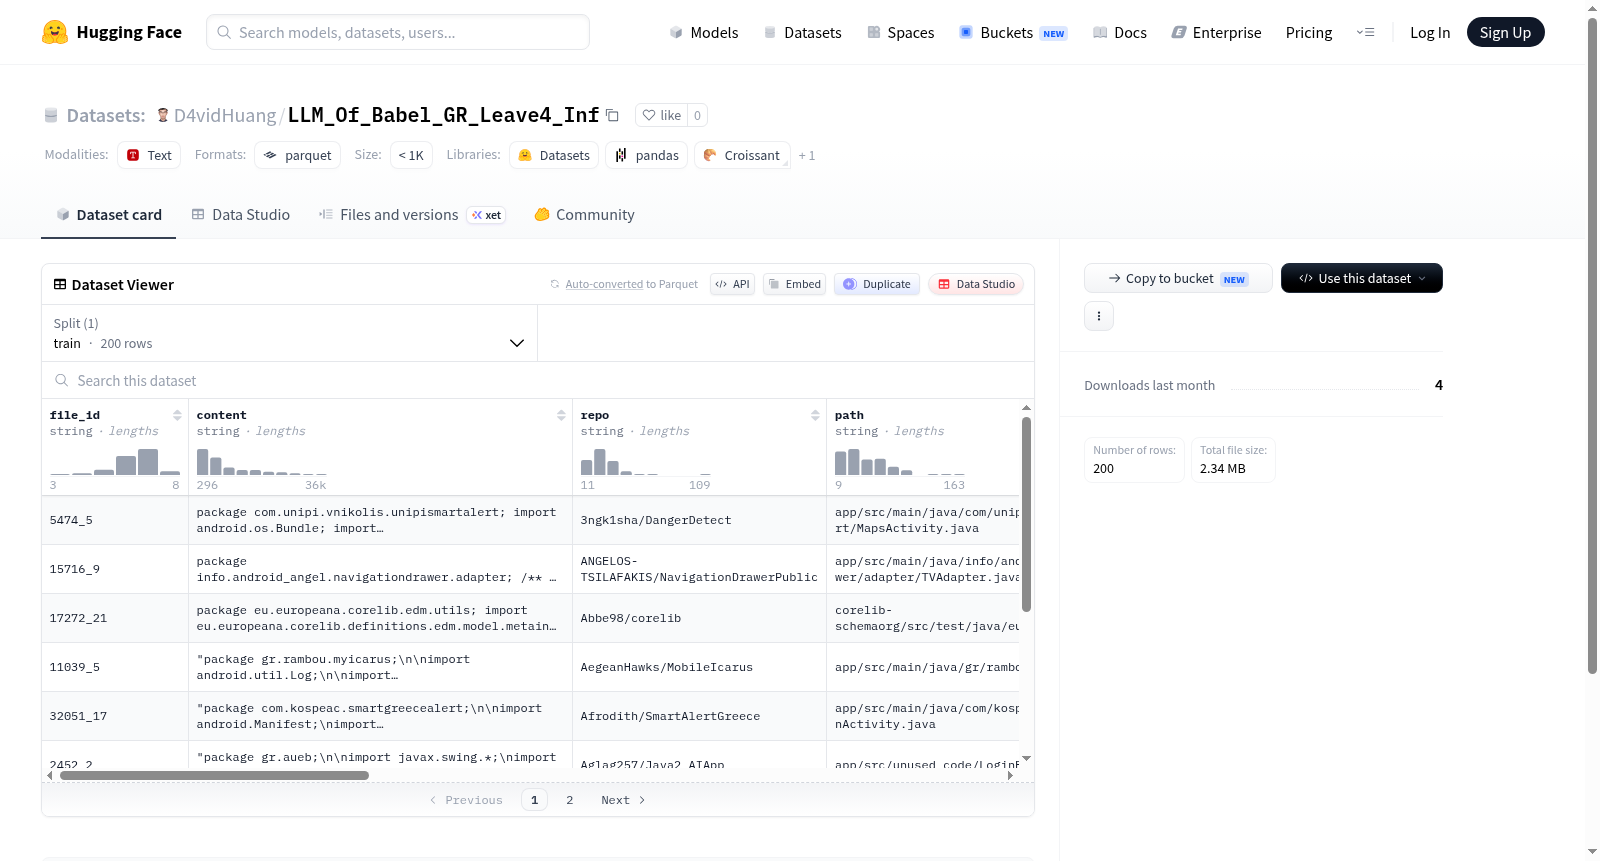
Task: Open Data Studio from viewer header
Action: tap(976, 284)
